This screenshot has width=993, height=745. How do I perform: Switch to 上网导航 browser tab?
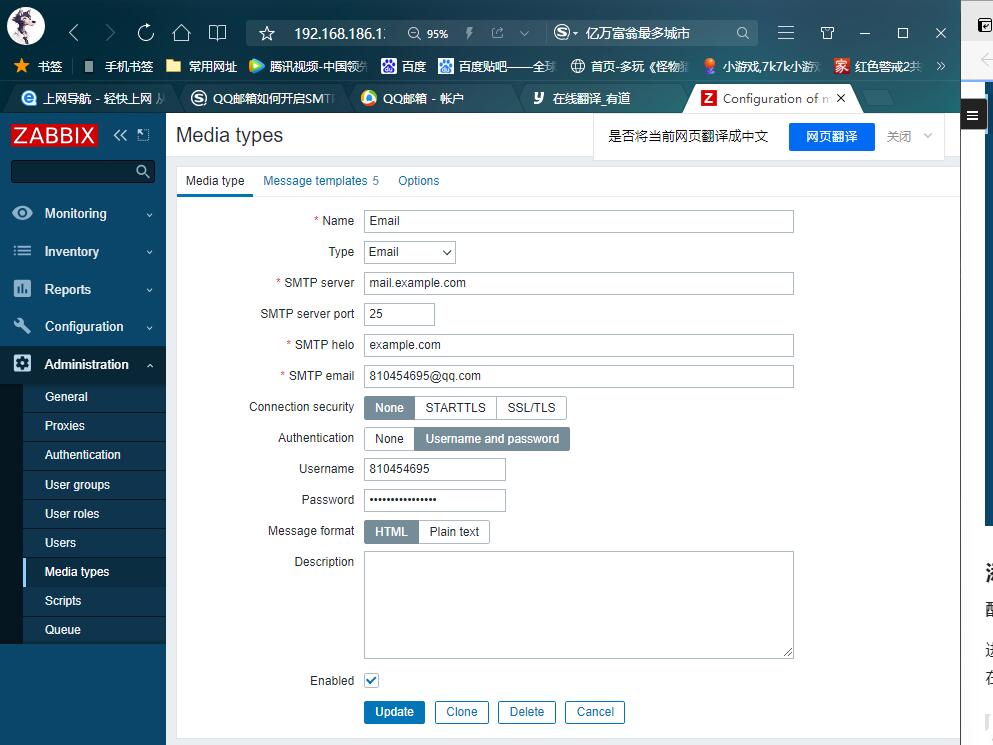94,98
